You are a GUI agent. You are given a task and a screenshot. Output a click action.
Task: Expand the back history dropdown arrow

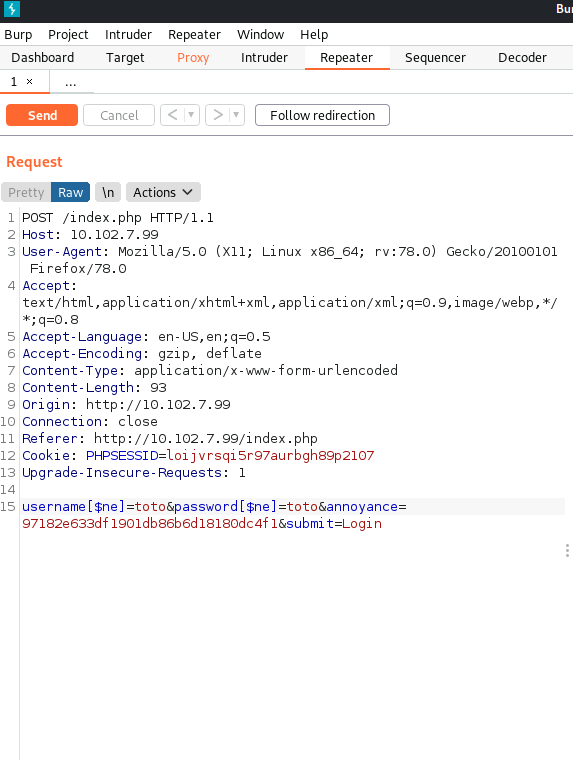[191, 115]
